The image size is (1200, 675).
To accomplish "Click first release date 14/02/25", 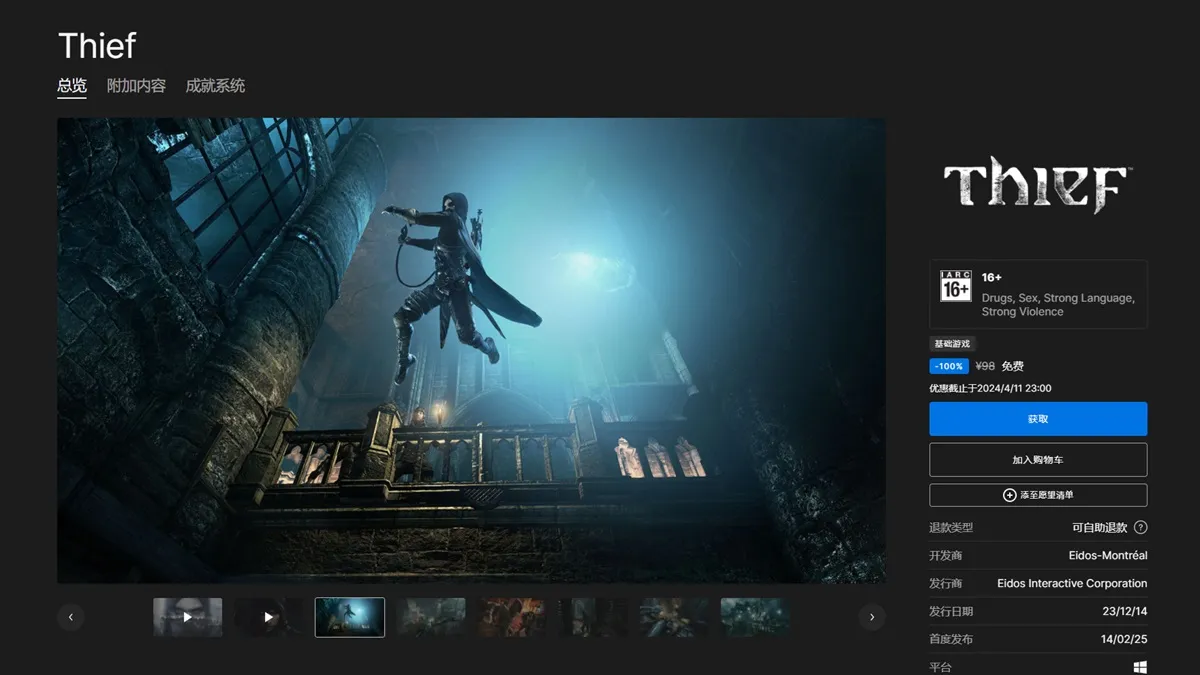I will pyautogui.click(x=1122, y=639).
